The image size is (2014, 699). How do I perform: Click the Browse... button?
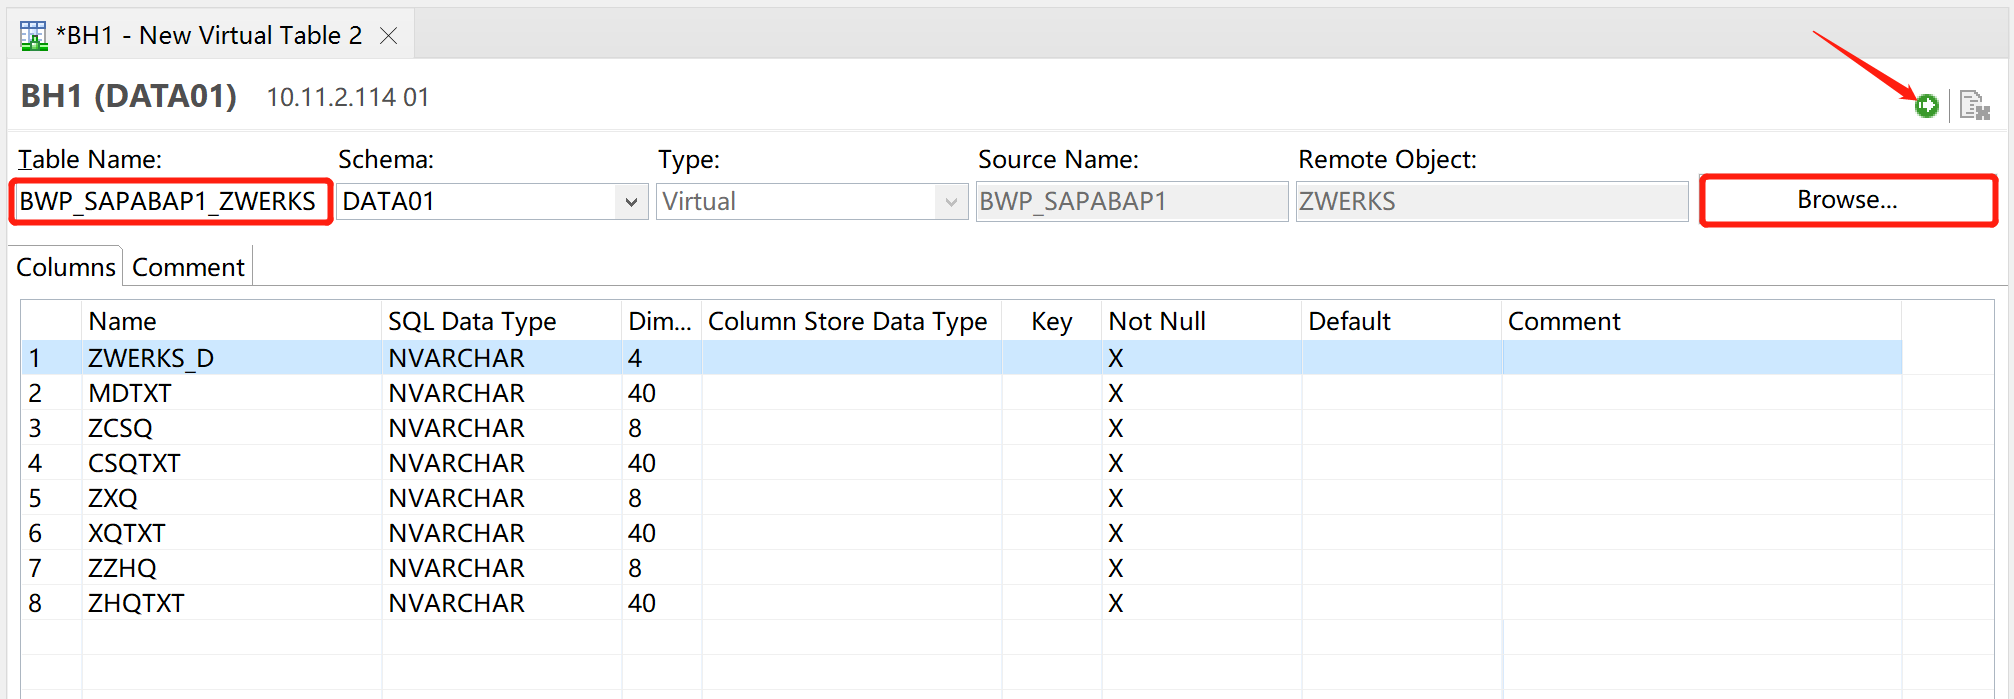(1847, 200)
